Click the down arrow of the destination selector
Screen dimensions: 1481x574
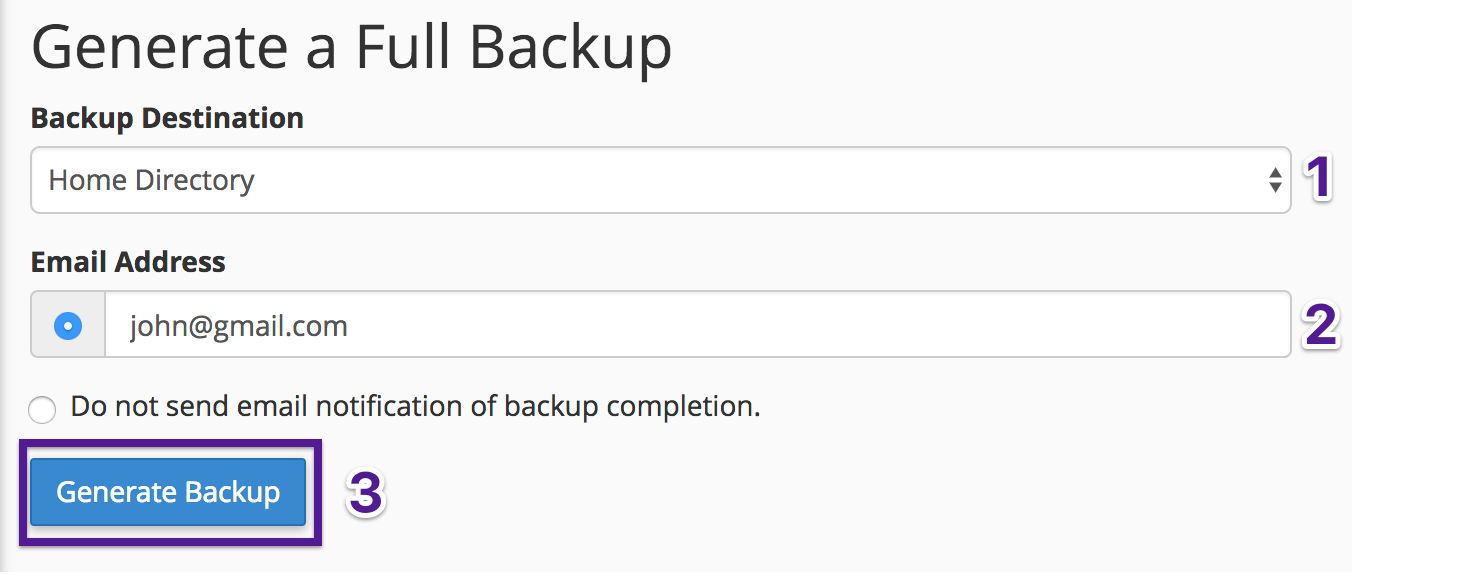coord(1275,187)
